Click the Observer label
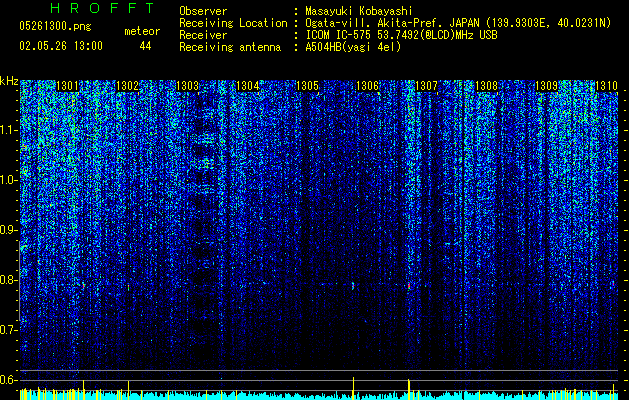Viewport: 629px width, 400px height. (203, 11)
